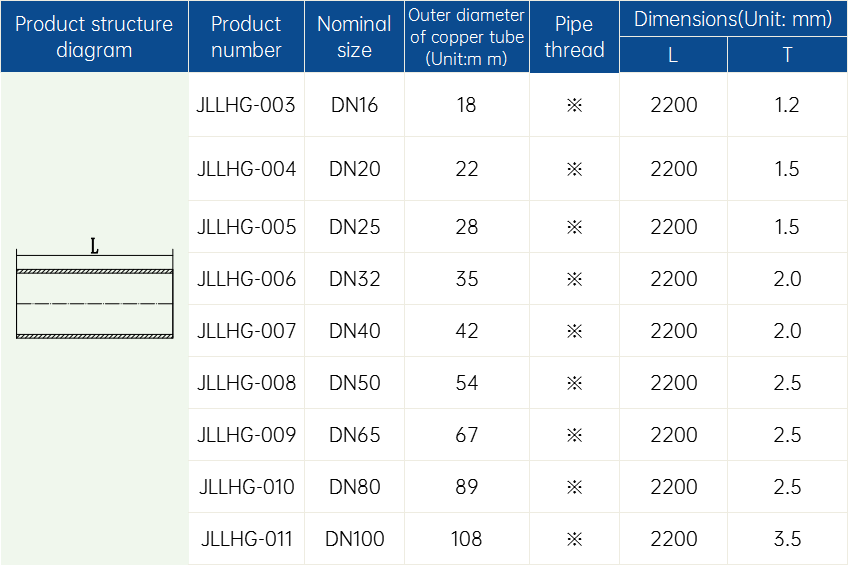848x565 pixels.
Task: Click the ※ symbol in JLLHG-005 row
Action: point(574,227)
